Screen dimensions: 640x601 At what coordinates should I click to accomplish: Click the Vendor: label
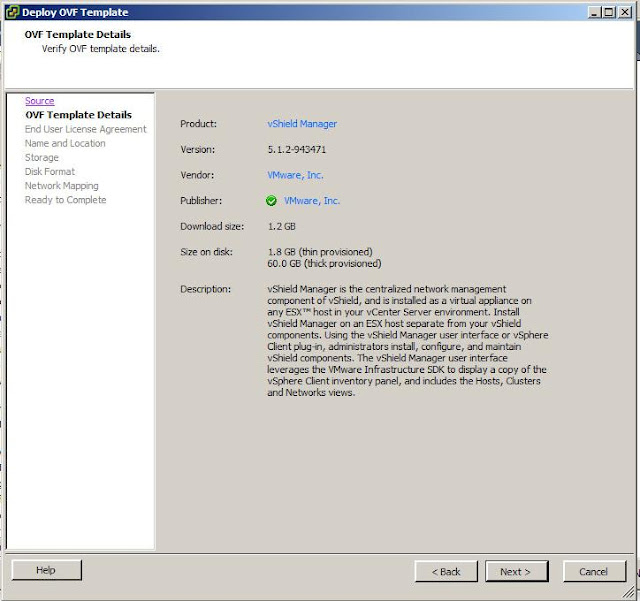(x=197, y=175)
